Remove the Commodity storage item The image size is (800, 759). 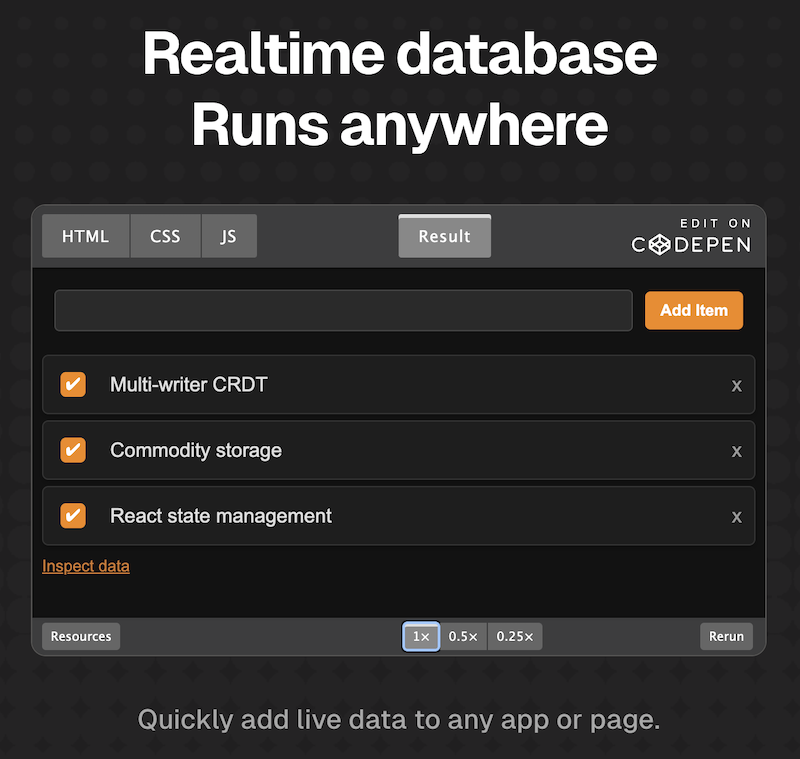click(x=737, y=451)
